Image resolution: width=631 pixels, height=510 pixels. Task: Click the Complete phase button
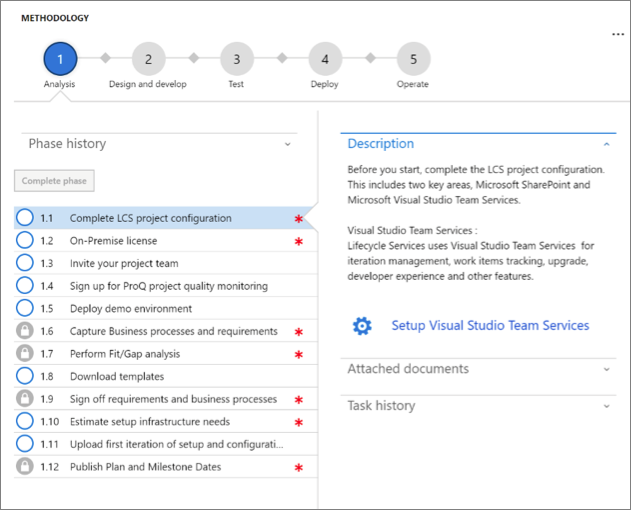pos(54,181)
